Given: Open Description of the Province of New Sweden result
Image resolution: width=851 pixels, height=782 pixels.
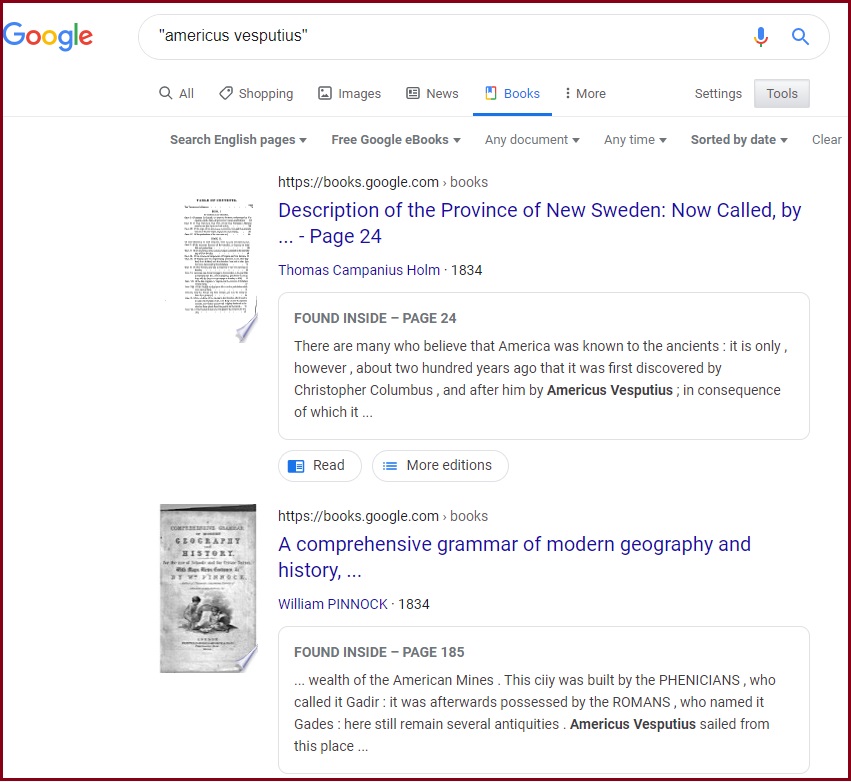Looking at the screenshot, I should pos(539,223).
